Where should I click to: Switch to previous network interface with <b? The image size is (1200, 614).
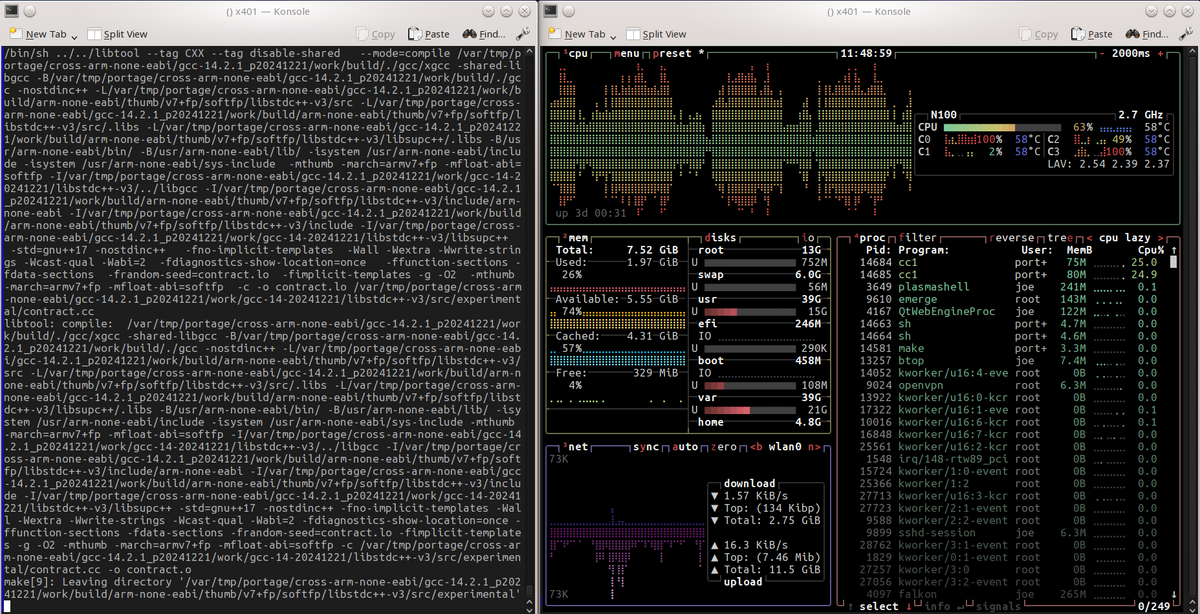(x=757, y=447)
